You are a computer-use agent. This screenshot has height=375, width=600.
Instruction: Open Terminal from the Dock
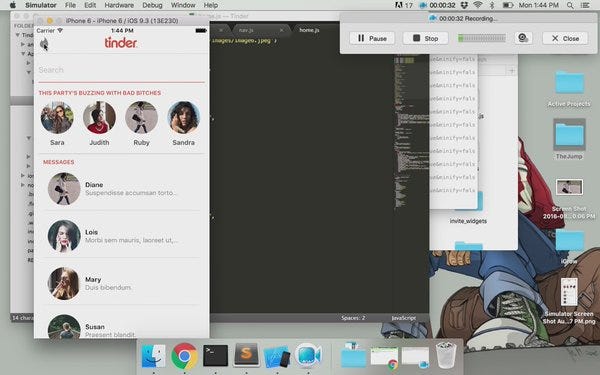(215, 355)
